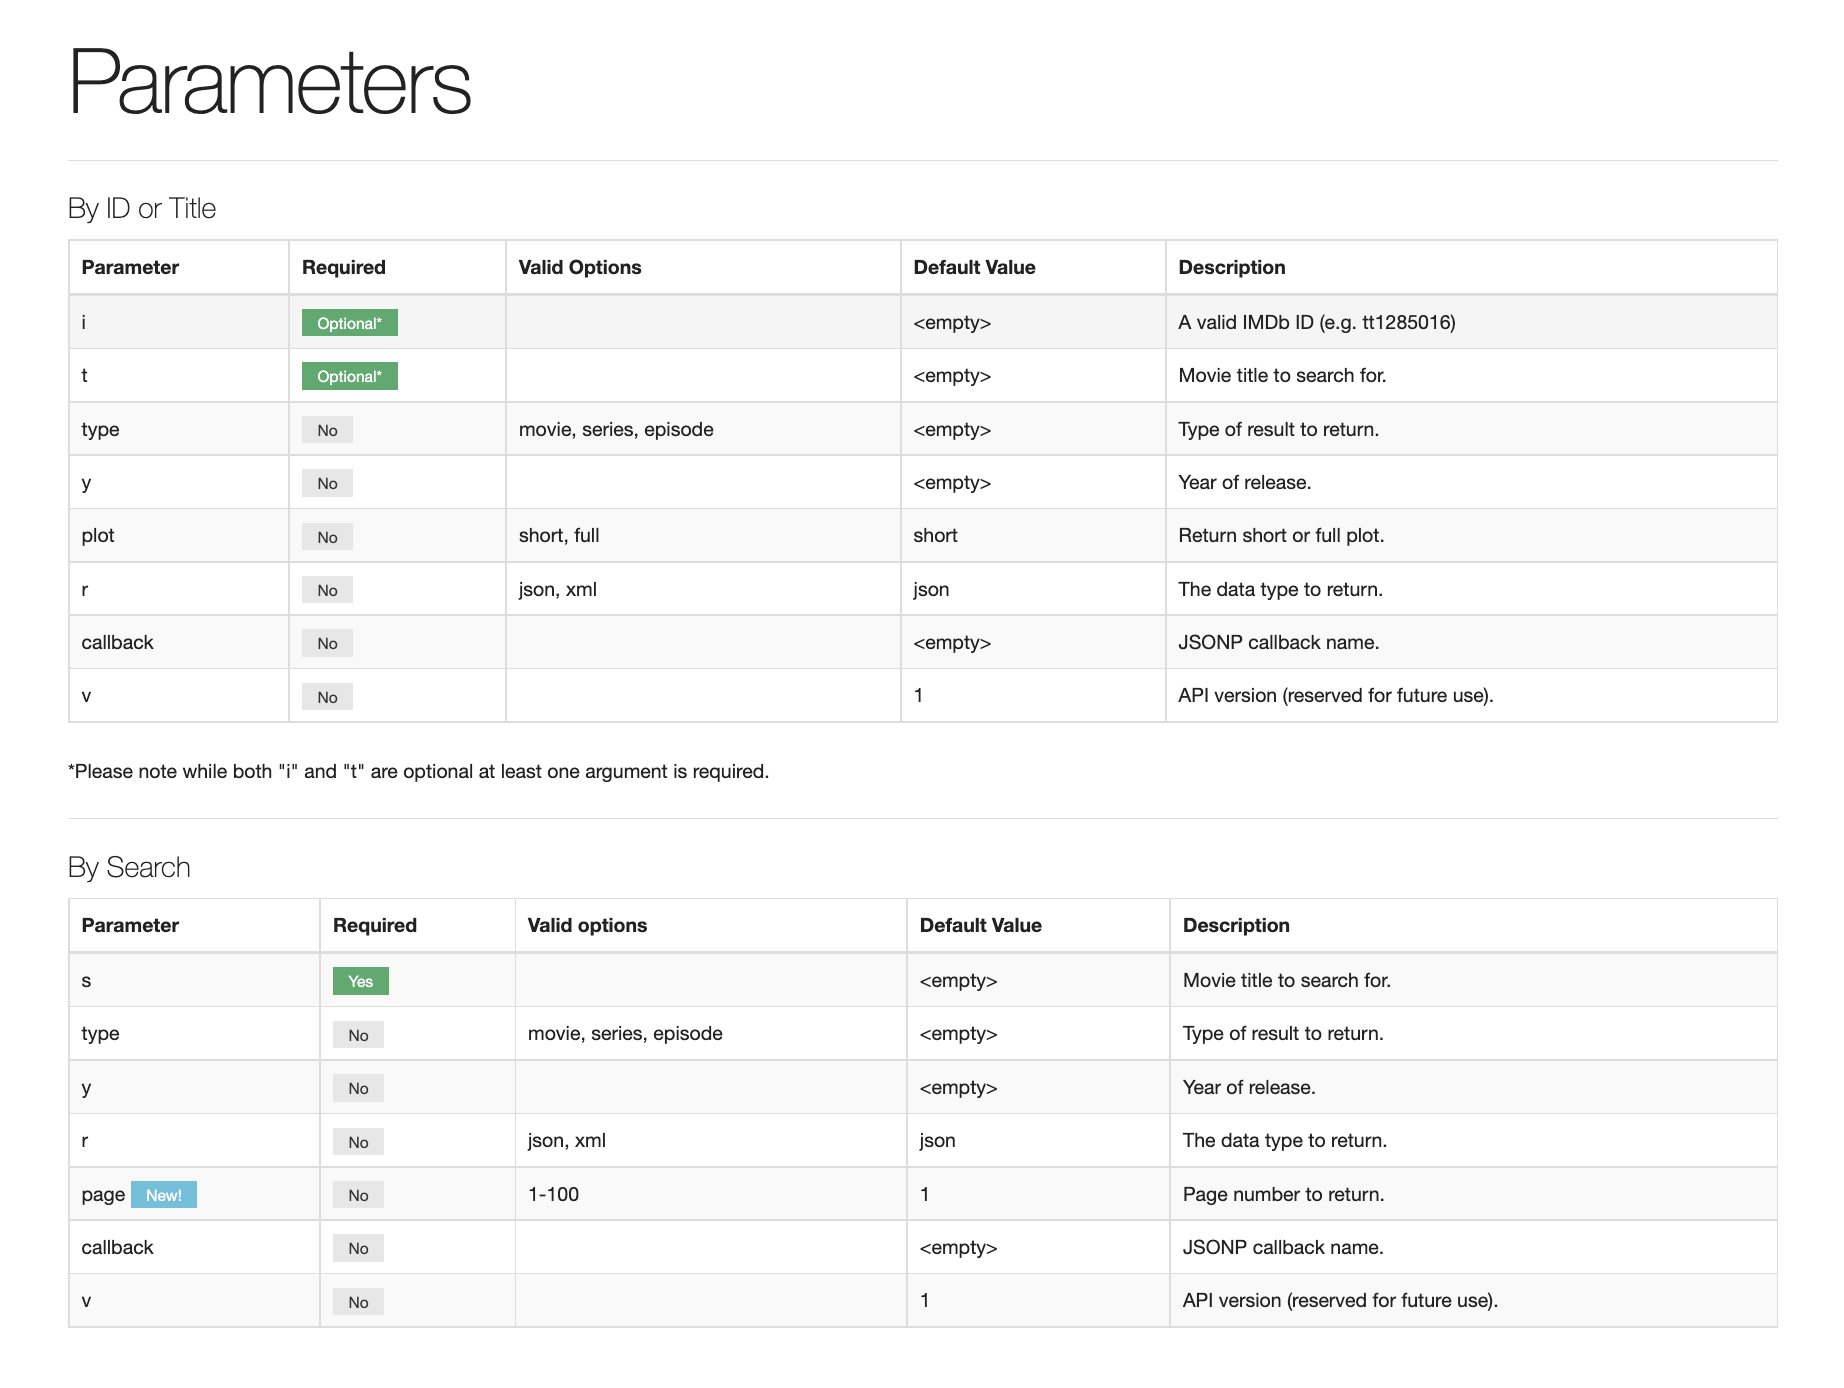The height and width of the screenshot is (1388, 1844).
Task: Click the blue New! badge beside page
Action: [164, 1195]
